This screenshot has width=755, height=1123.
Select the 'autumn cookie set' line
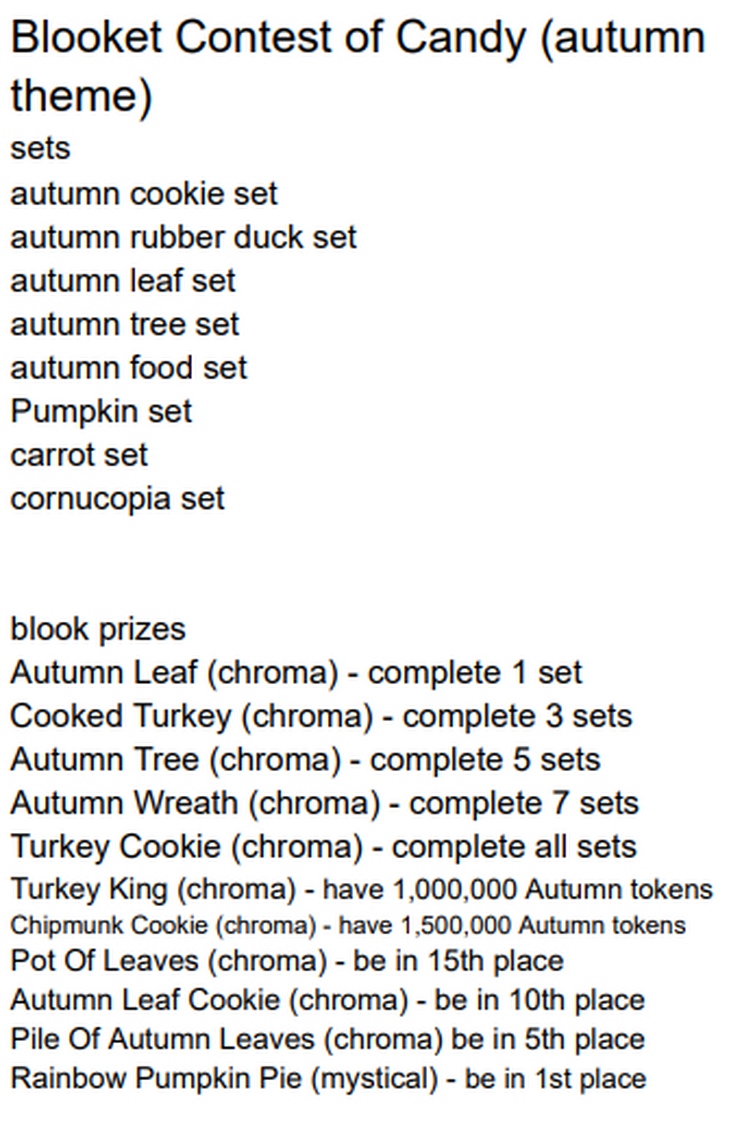click(x=144, y=194)
